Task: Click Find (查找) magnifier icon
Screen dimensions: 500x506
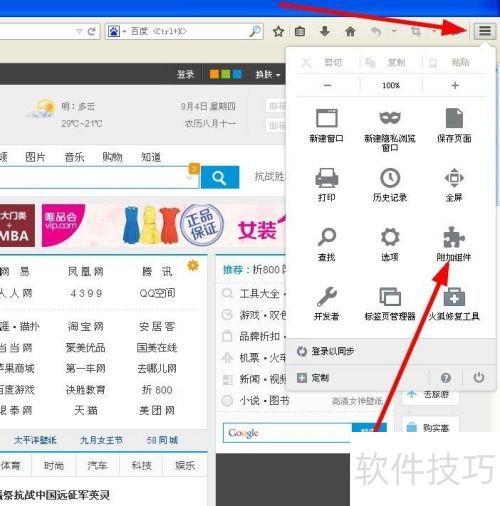Action: point(327,244)
